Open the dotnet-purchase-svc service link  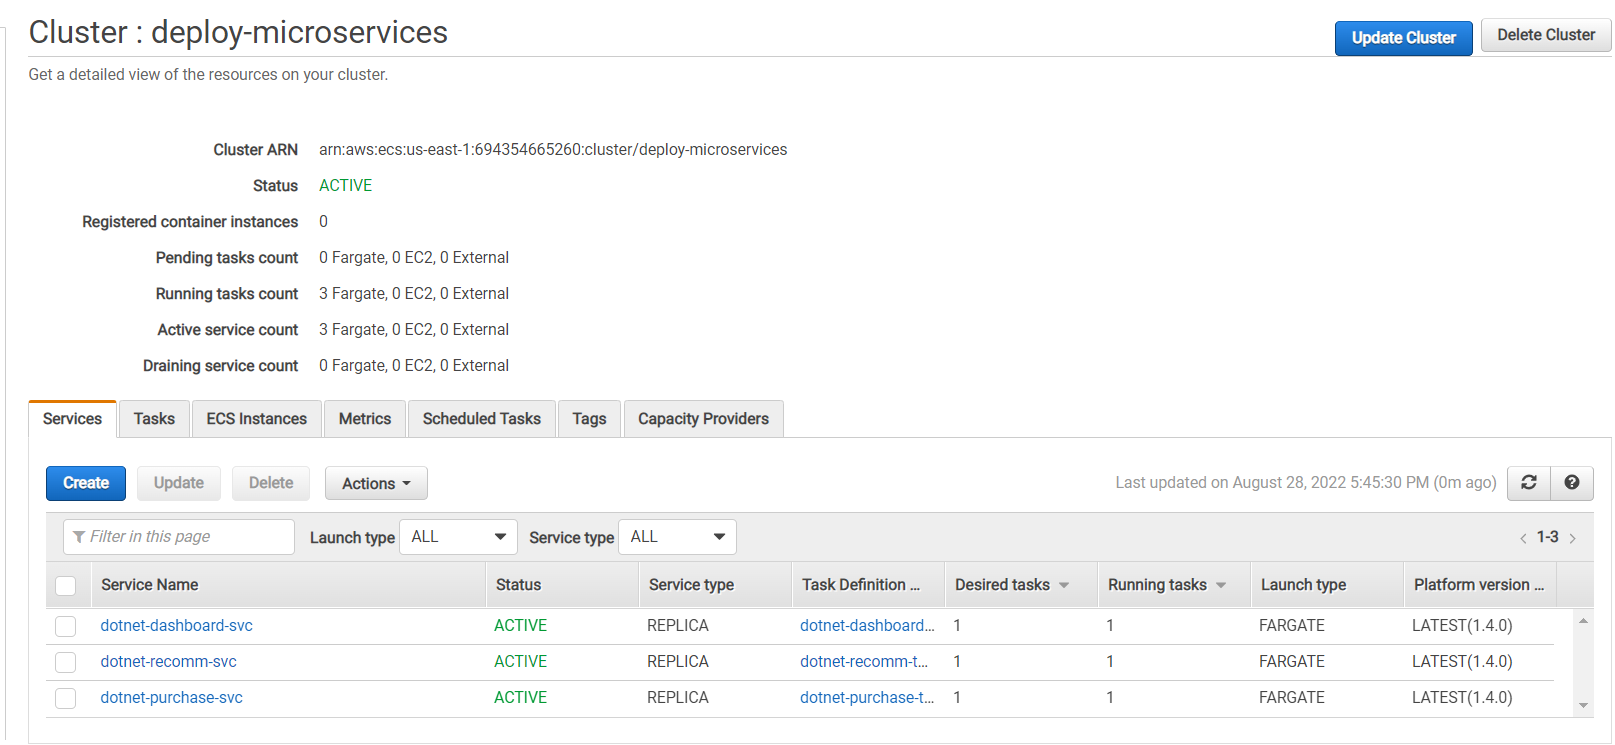pos(171,698)
